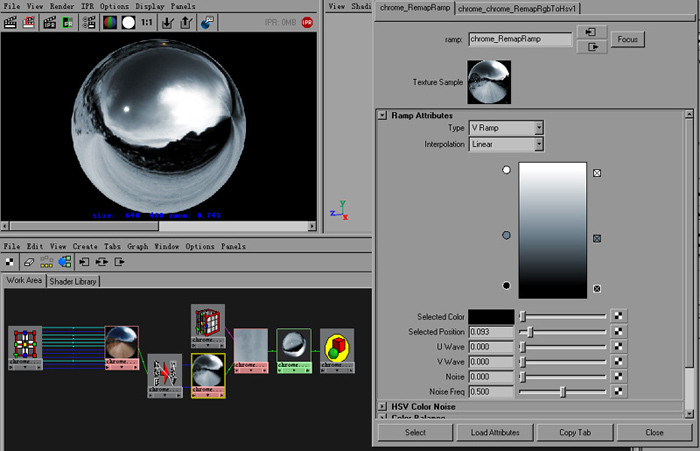
Task: Delete the top white ramp color entry
Action: 597,173
